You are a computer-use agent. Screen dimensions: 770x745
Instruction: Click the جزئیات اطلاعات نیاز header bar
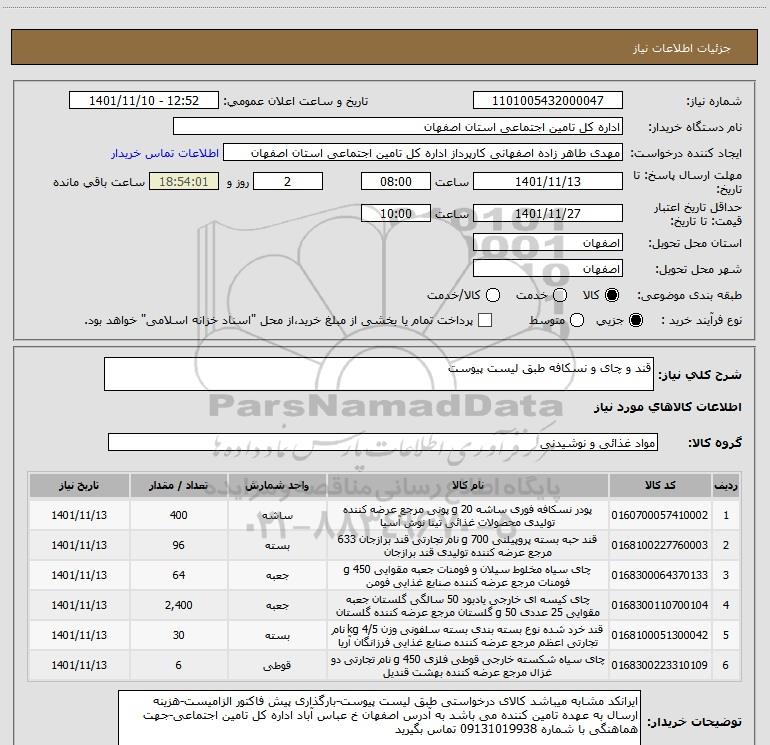pyautogui.click(x=385, y=47)
